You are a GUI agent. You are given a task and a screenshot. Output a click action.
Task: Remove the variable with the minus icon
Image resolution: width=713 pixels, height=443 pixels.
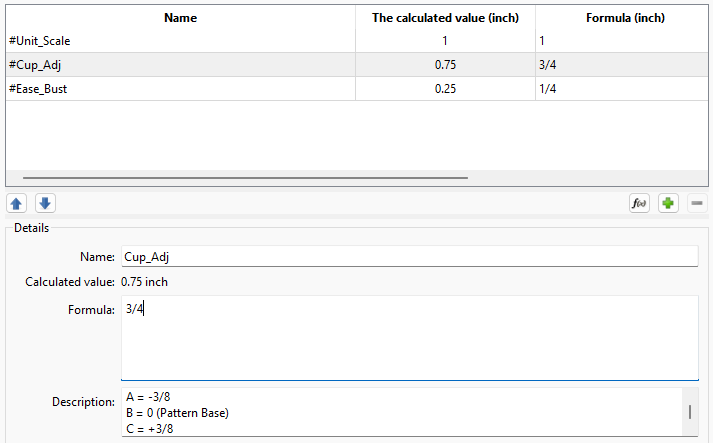tap(696, 203)
